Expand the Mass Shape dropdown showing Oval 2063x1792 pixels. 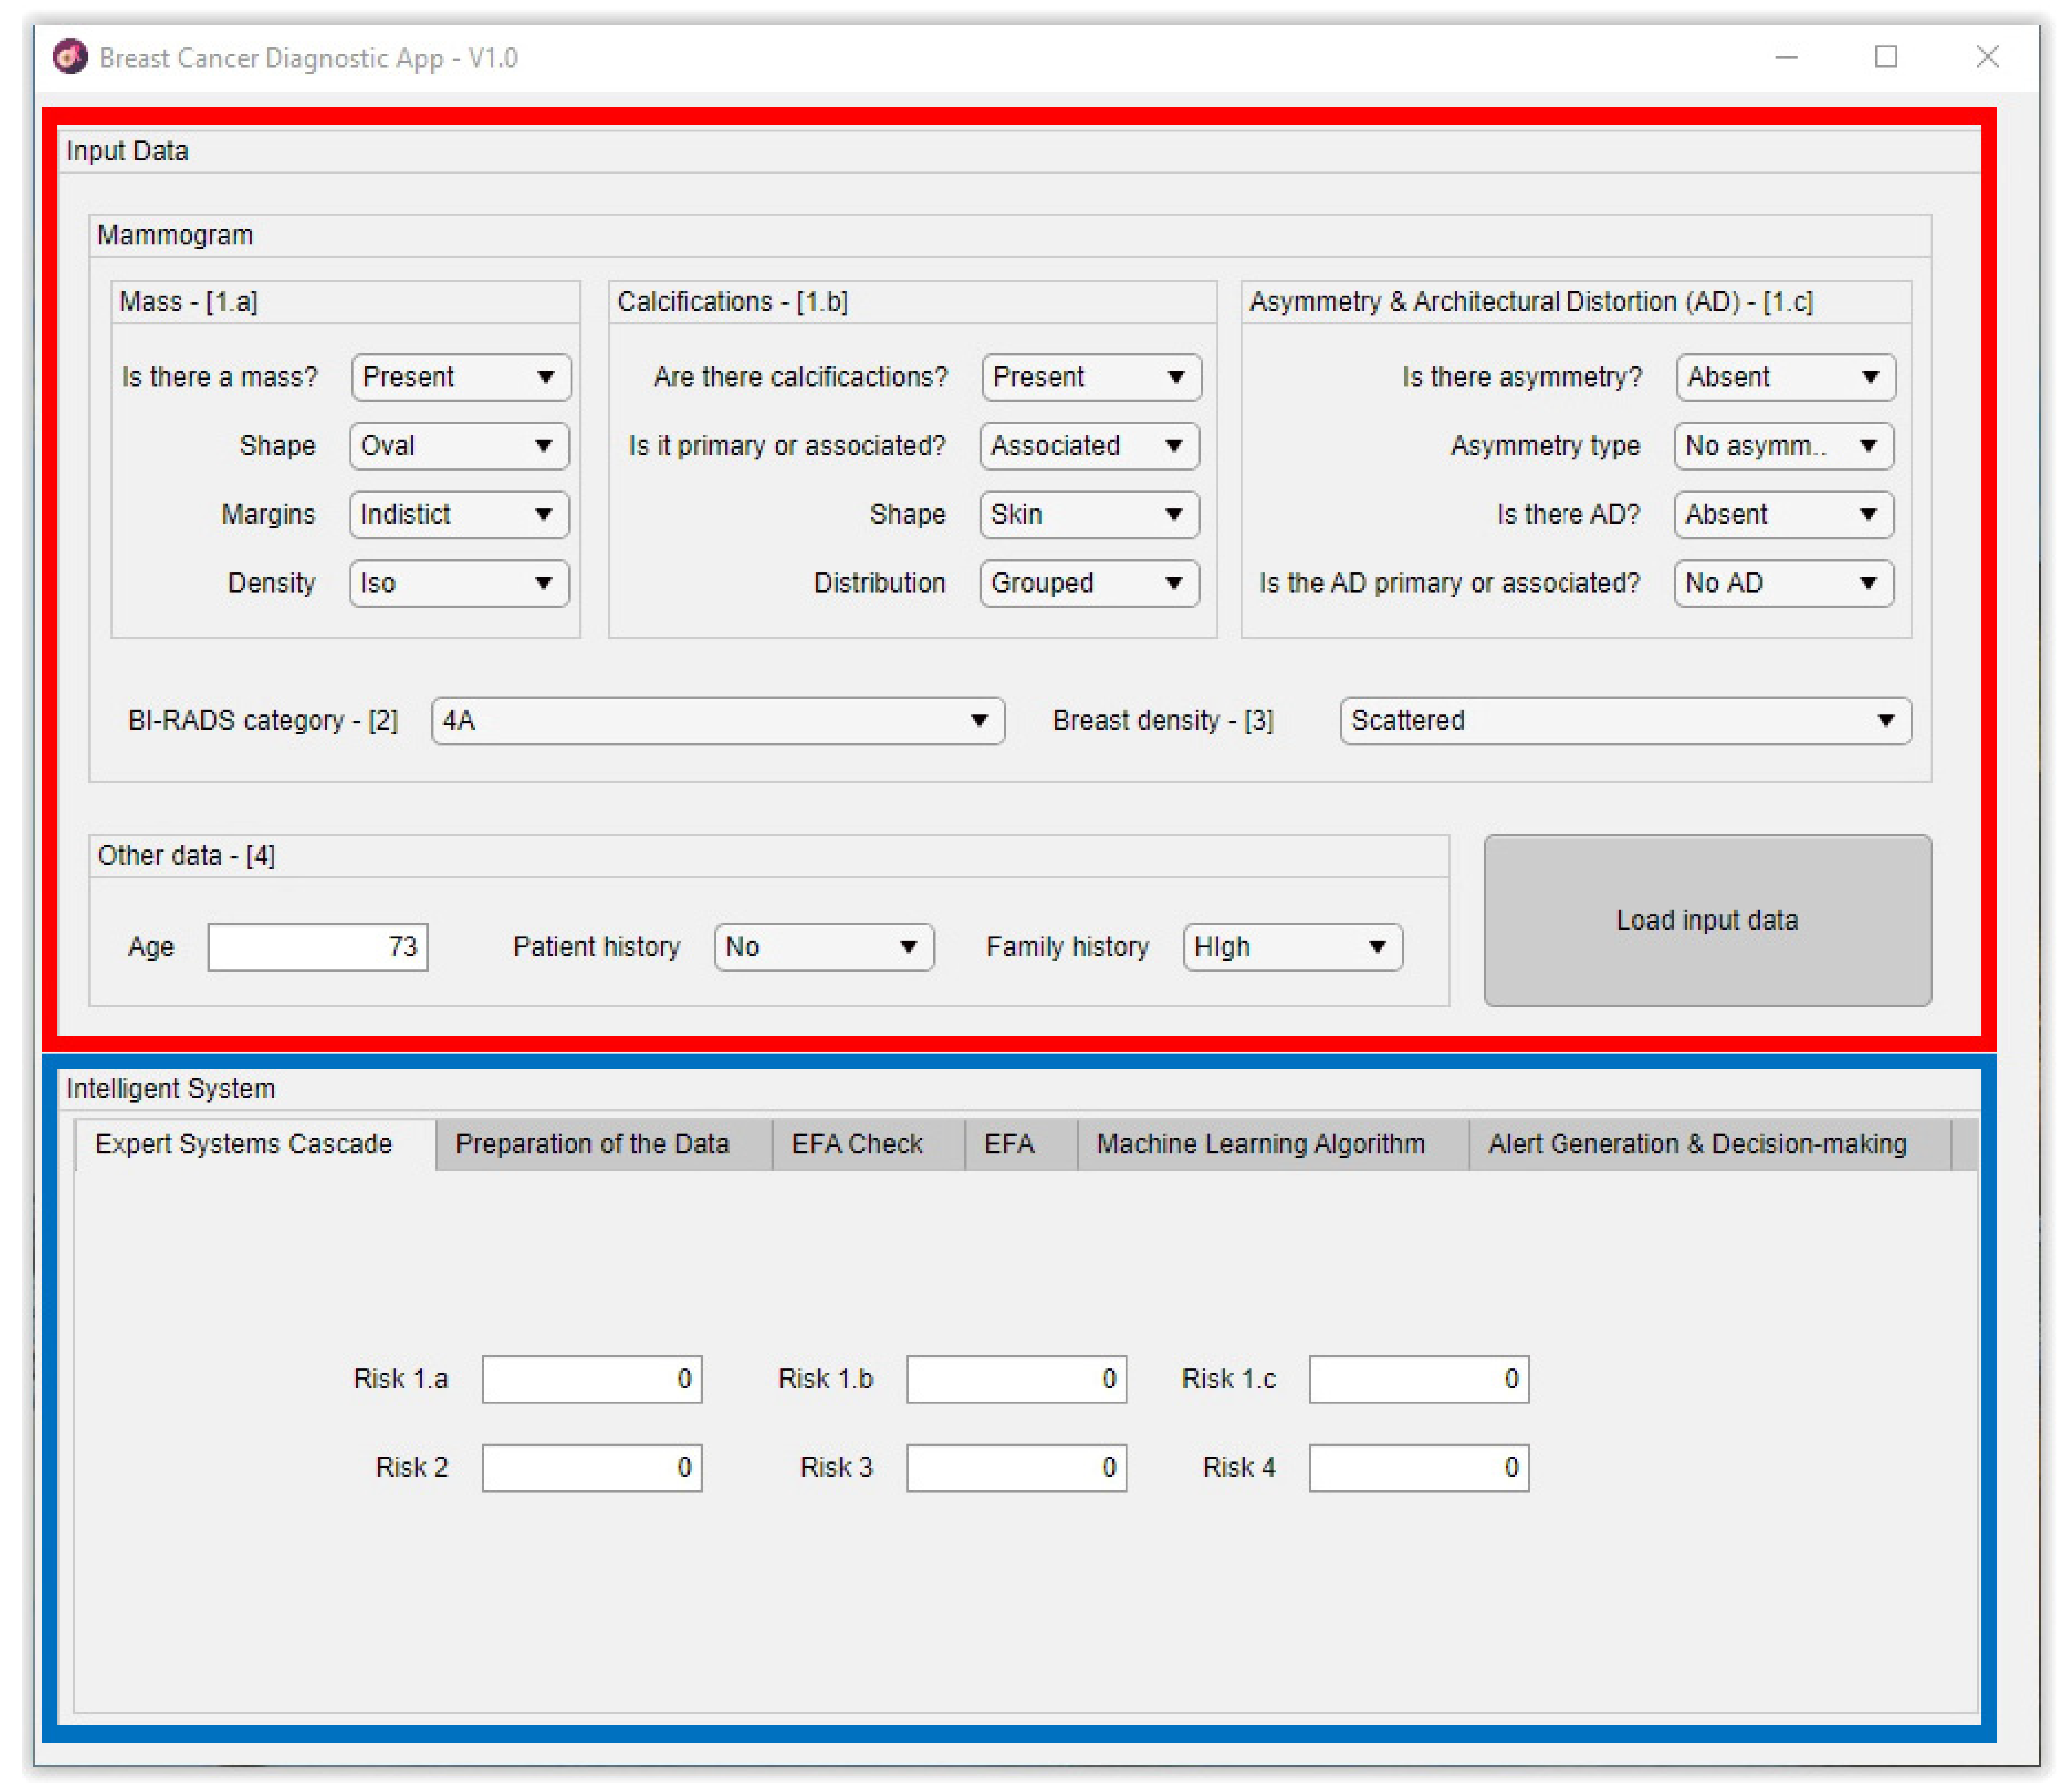coord(458,446)
